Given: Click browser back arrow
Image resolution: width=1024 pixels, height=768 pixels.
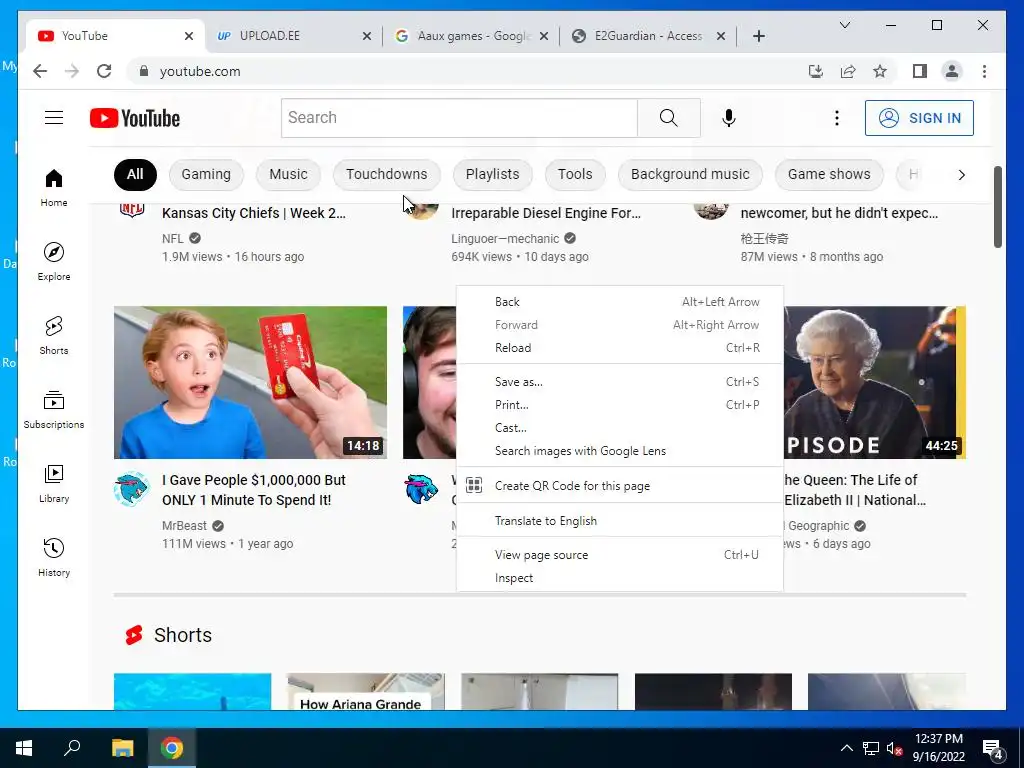Looking at the screenshot, I should [x=40, y=71].
